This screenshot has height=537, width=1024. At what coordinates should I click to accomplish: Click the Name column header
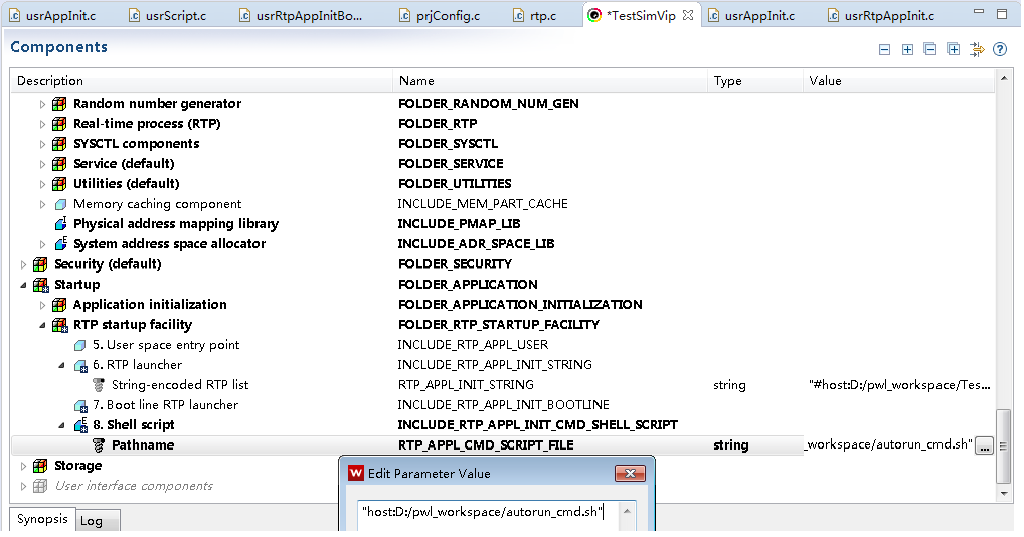coord(416,81)
